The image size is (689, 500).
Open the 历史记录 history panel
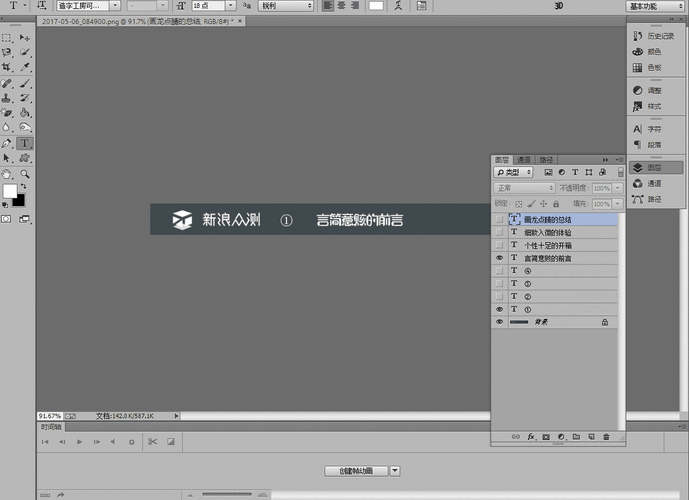pos(656,36)
